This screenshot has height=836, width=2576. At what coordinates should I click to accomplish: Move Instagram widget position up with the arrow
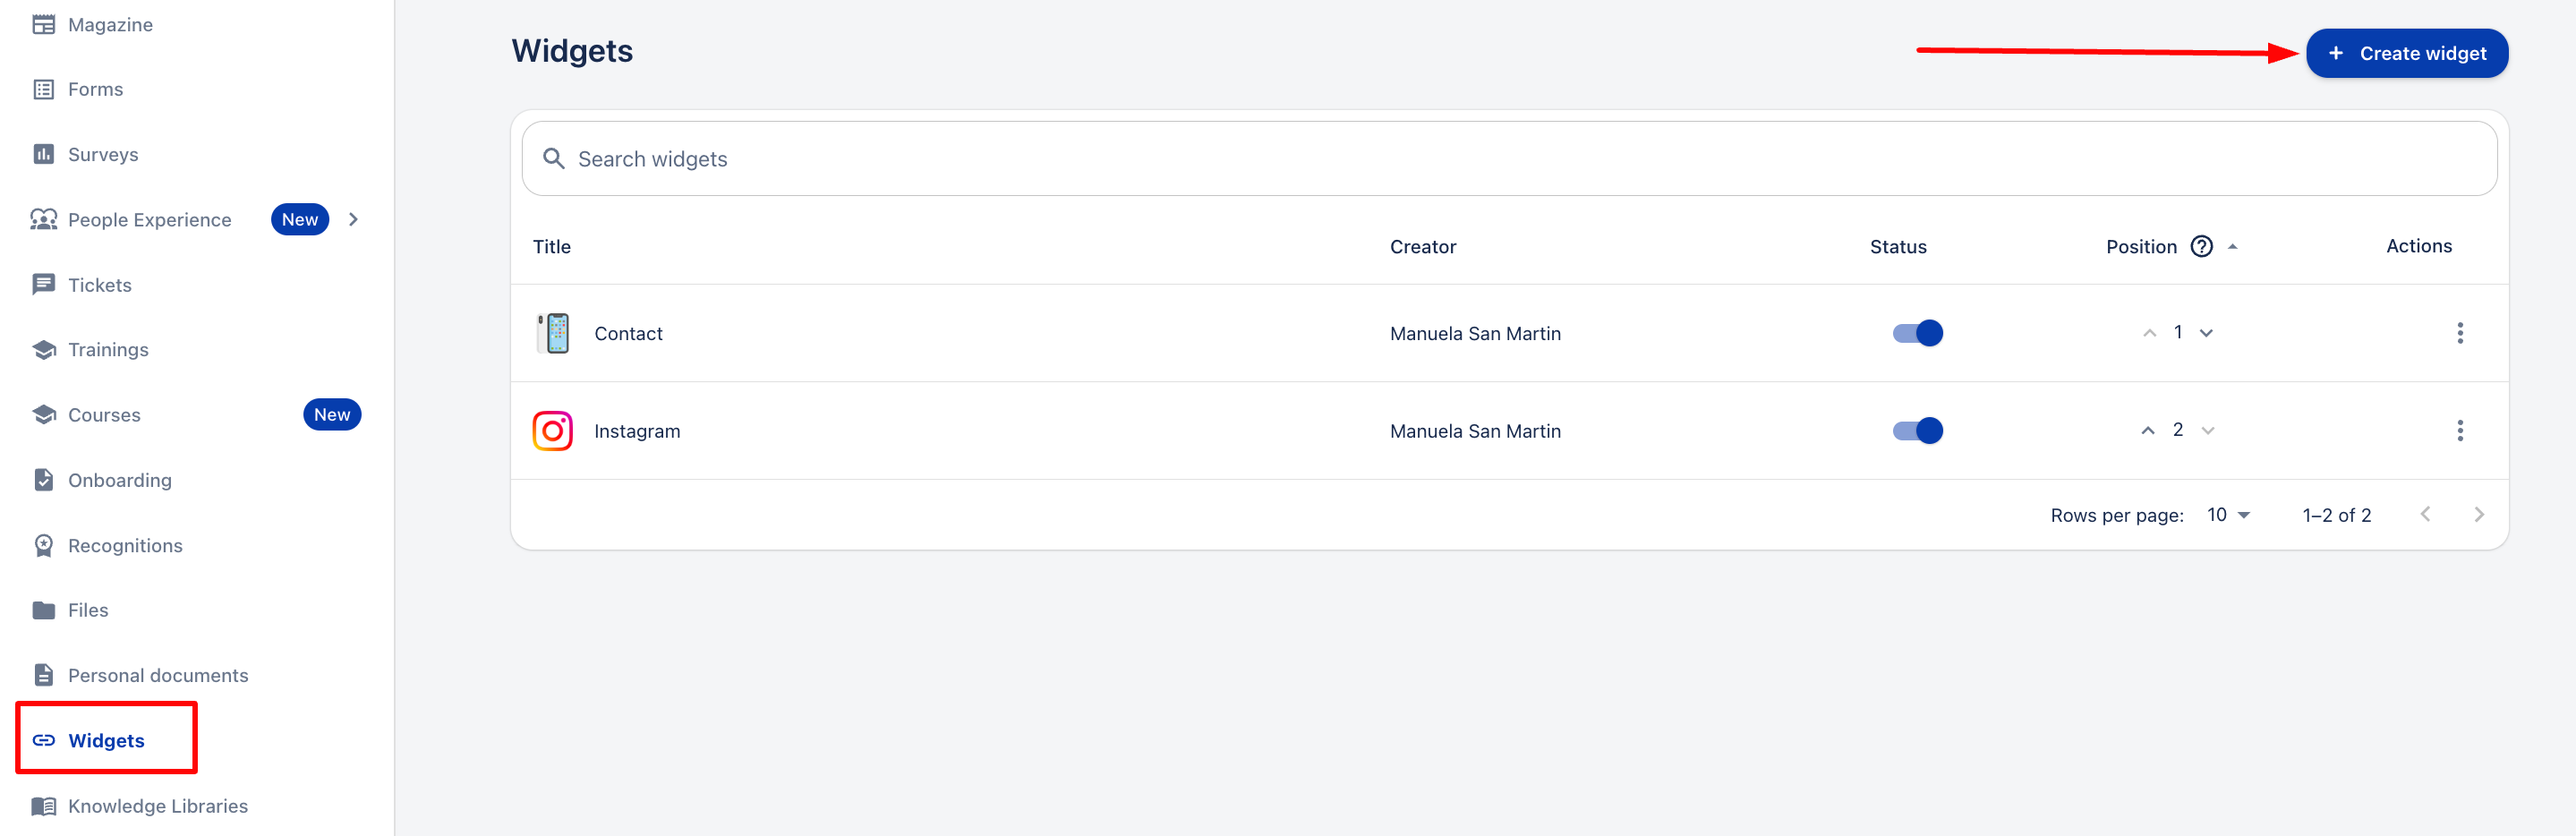click(x=2147, y=431)
